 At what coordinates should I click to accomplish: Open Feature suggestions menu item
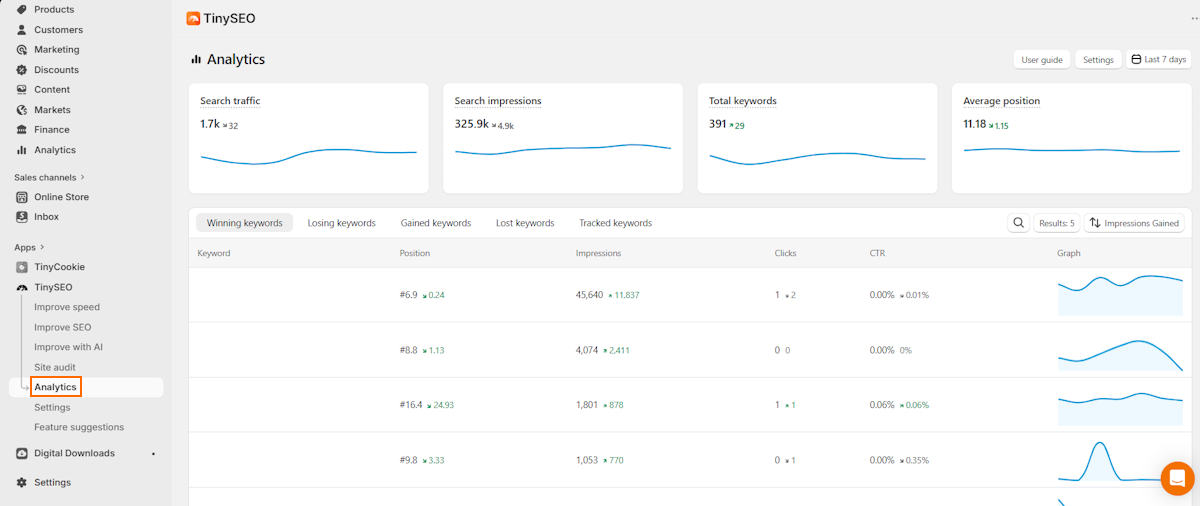pyautogui.click(x=79, y=427)
